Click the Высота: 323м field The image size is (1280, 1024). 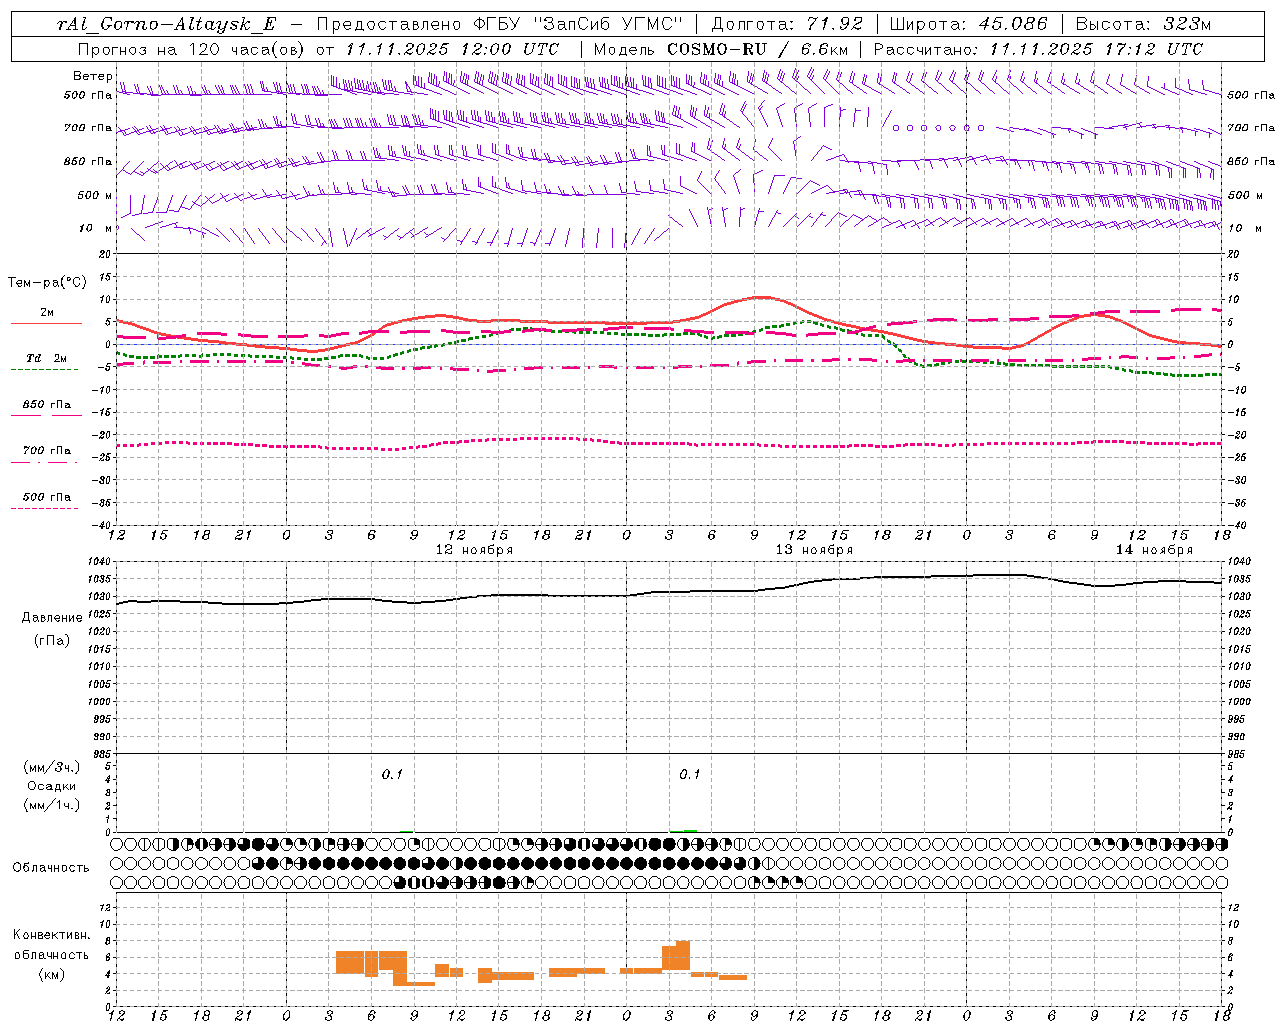pyautogui.click(x=1143, y=24)
